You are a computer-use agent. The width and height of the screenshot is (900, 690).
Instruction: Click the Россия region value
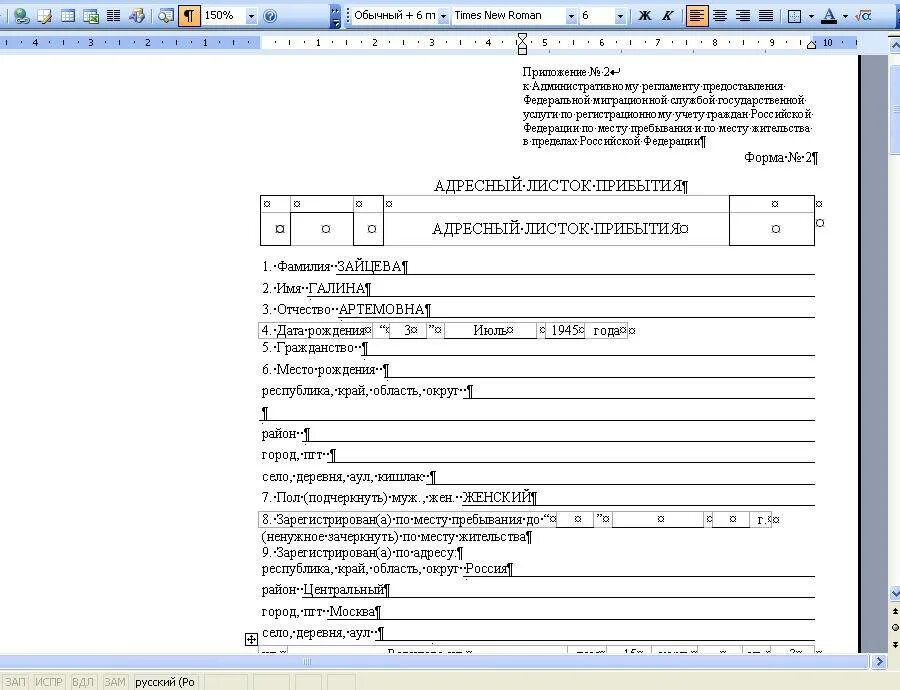[x=486, y=568]
